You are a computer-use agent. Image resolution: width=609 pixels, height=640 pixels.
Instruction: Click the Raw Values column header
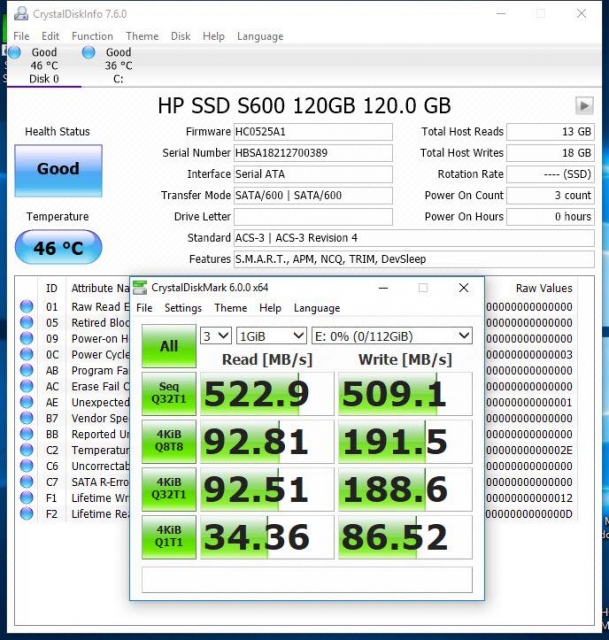click(544, 288)
